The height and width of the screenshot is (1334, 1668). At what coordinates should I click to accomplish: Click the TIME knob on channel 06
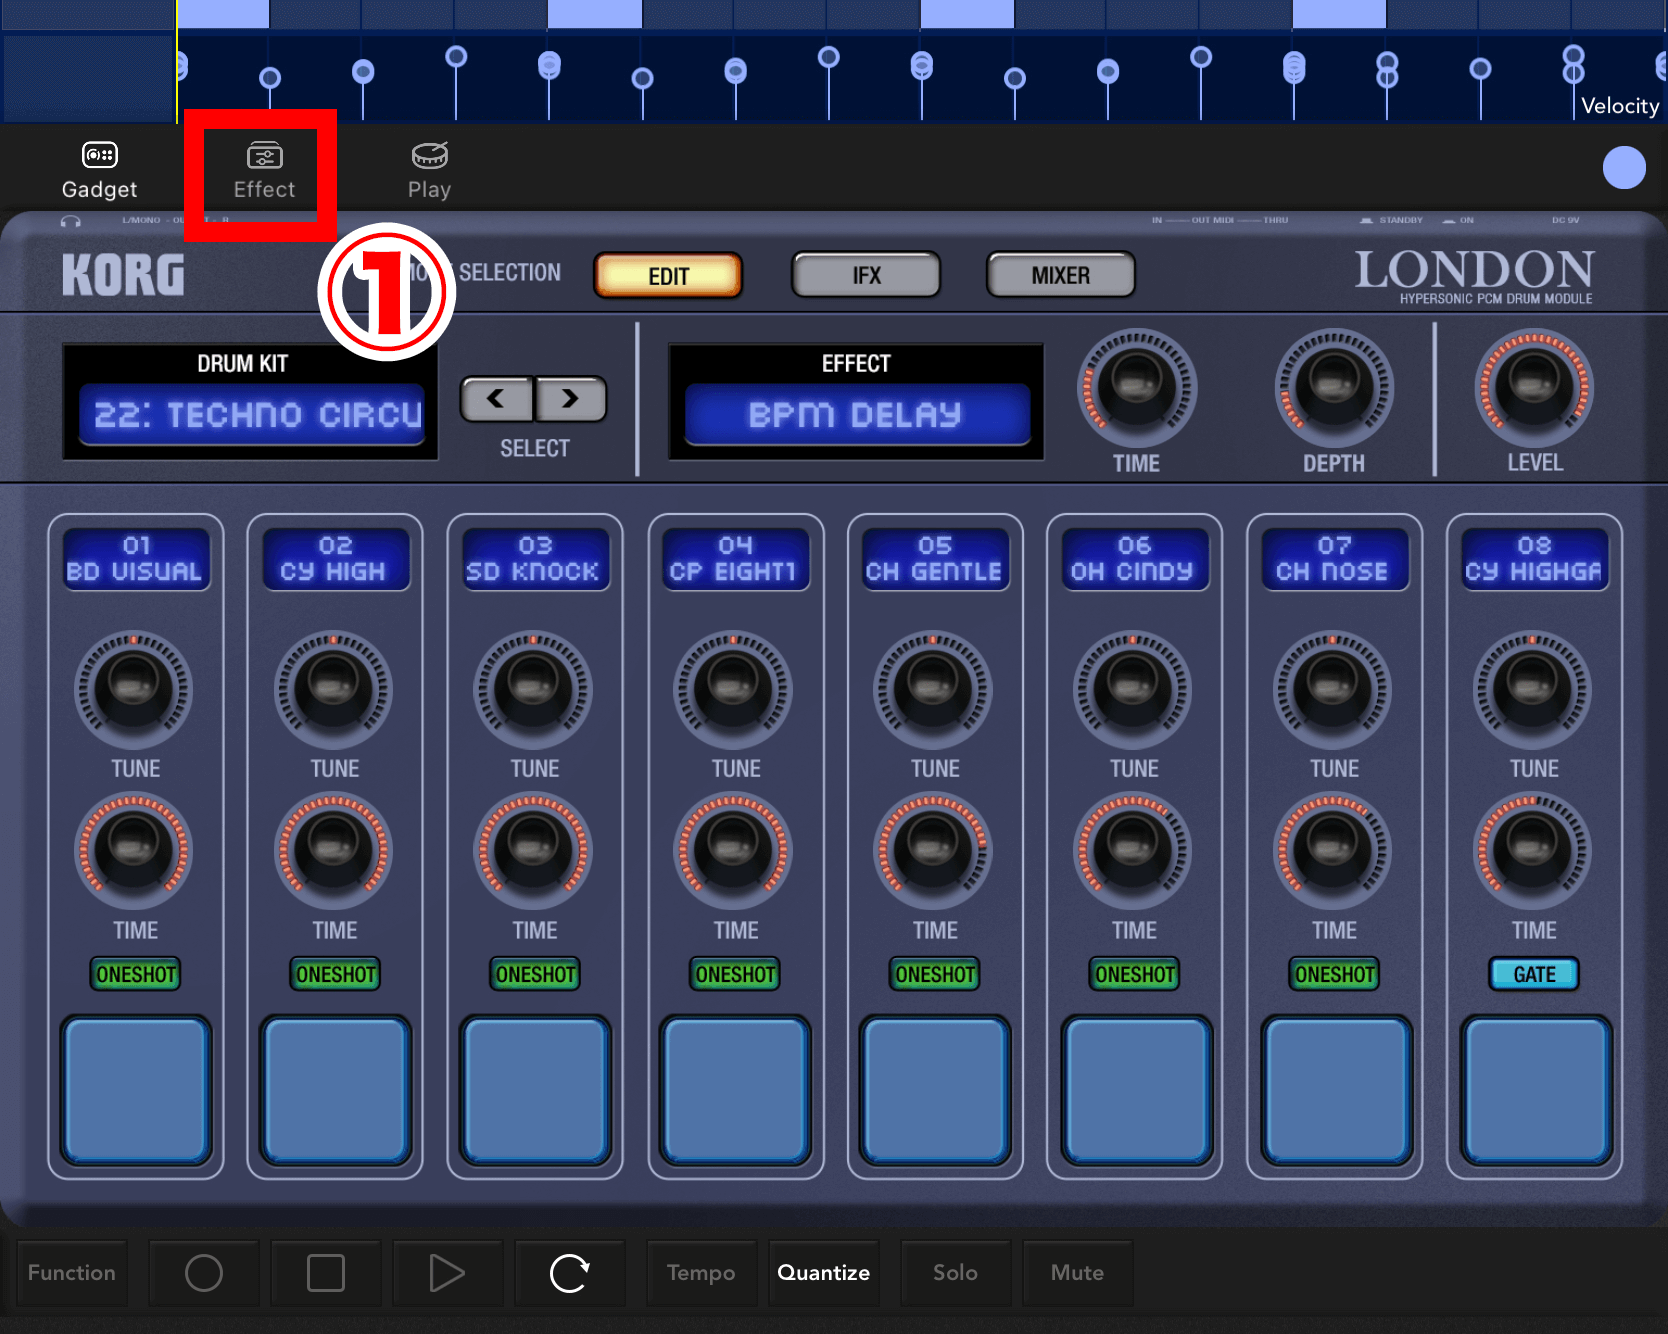pos(1133,852)
